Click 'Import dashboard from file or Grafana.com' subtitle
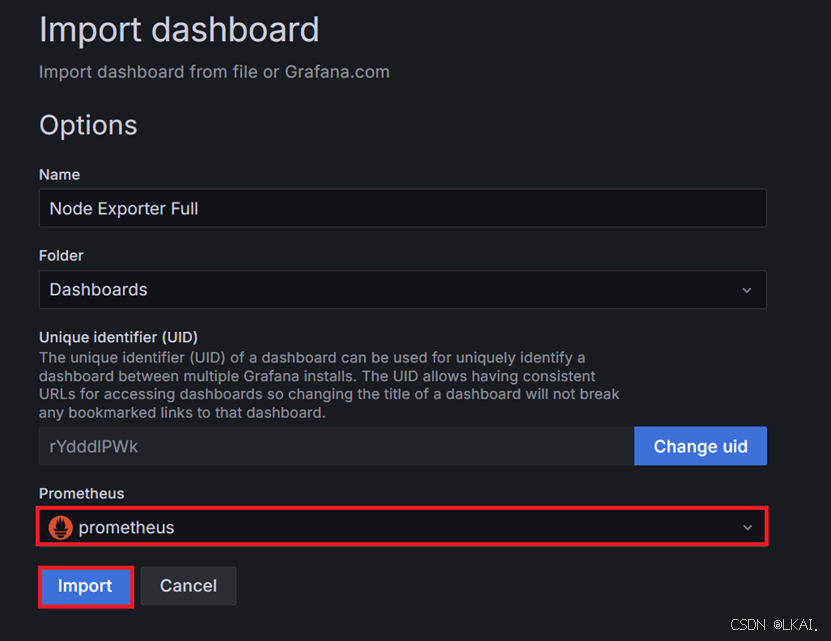This screenshot has width=831, height=641. tap(214, 72)
